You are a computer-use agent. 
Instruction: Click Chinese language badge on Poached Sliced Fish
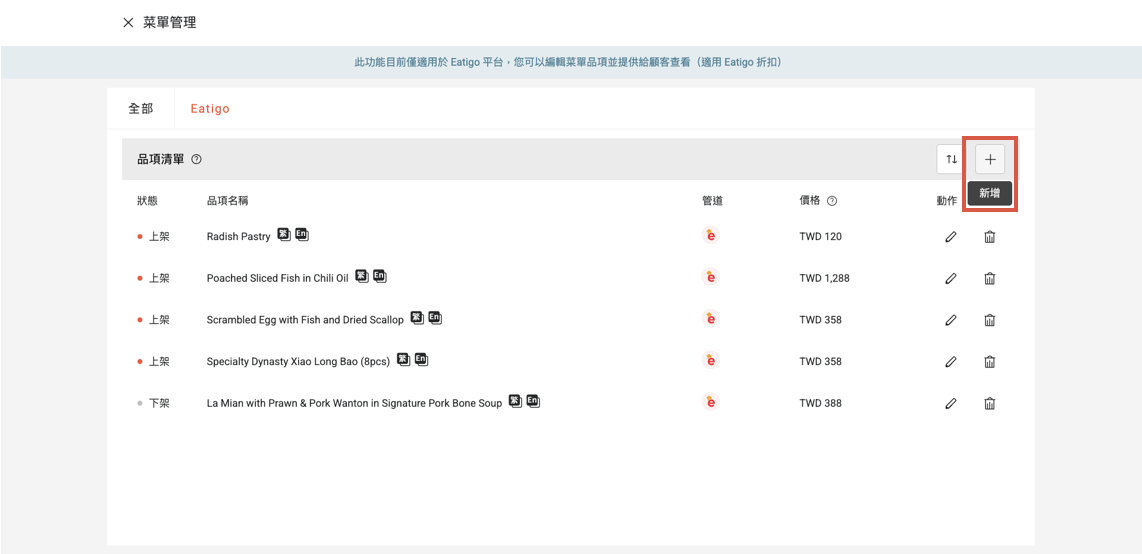[362, 276]
